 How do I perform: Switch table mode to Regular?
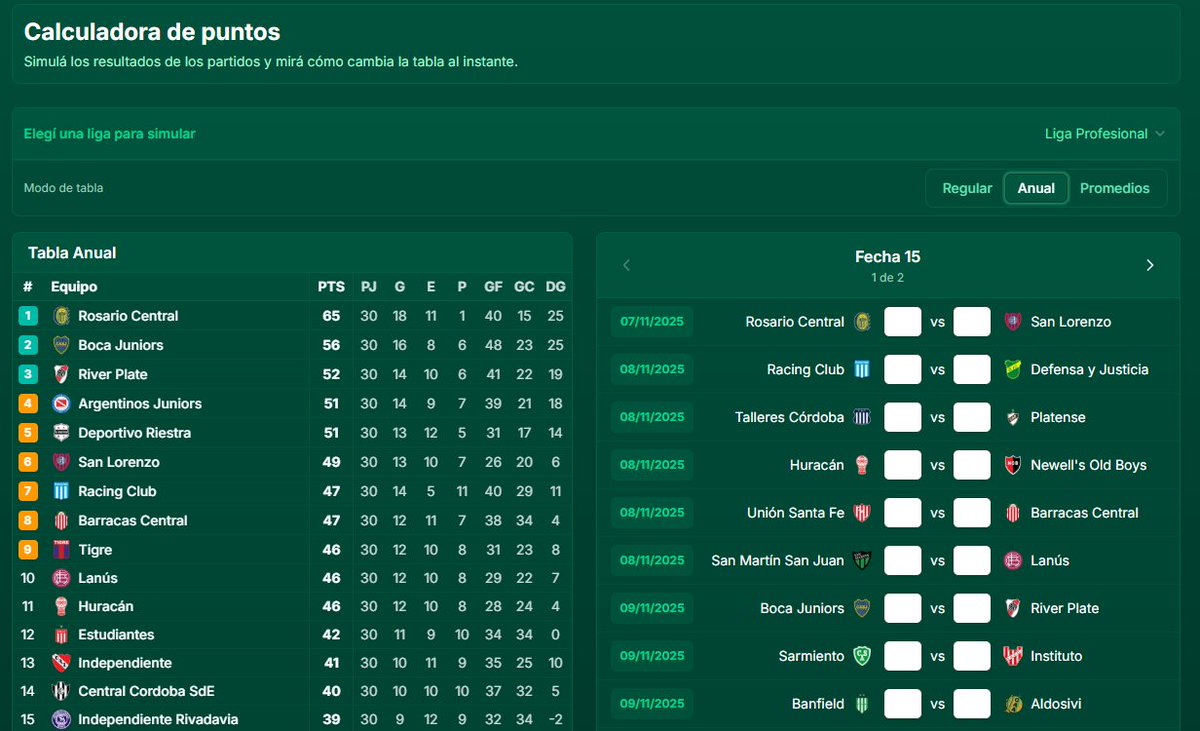click(967, 188)
